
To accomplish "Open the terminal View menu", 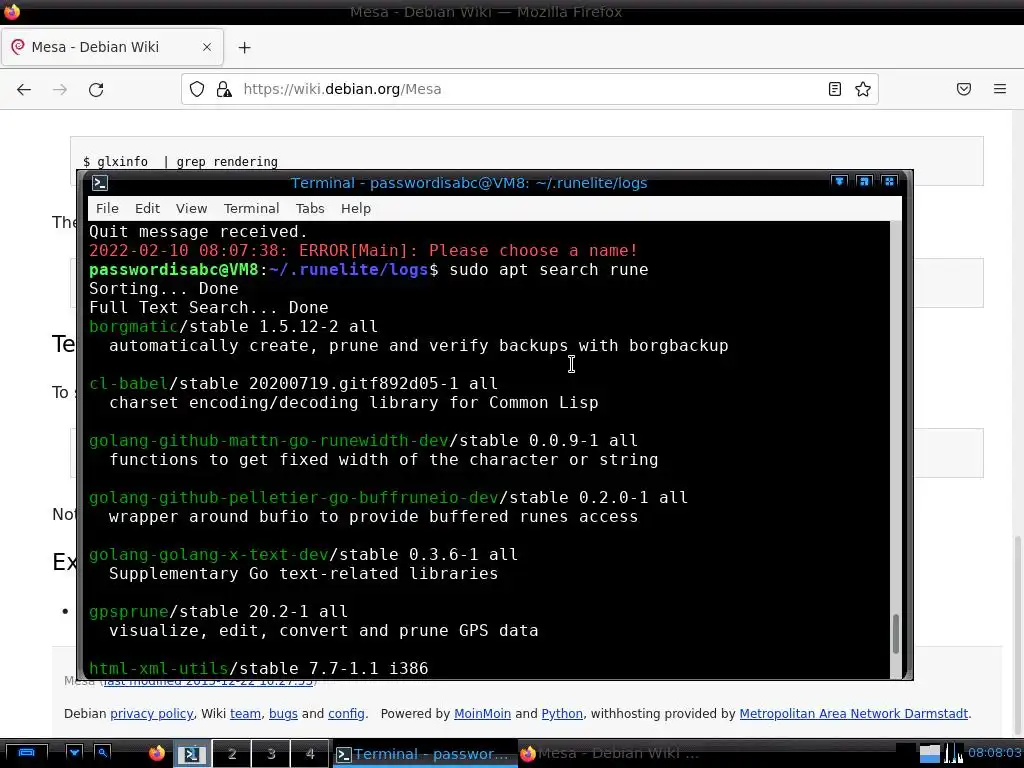I will (191, 208).
